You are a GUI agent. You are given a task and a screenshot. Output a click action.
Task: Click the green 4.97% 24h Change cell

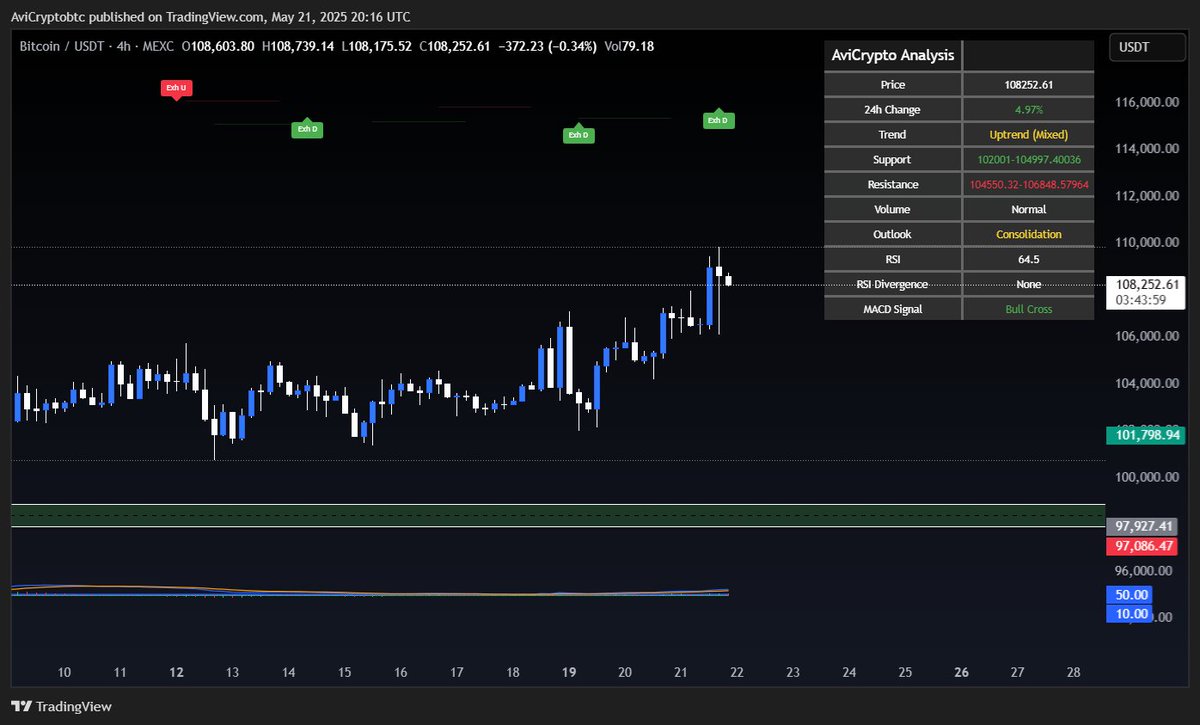pyautogui.click(x=1028, y=109)
